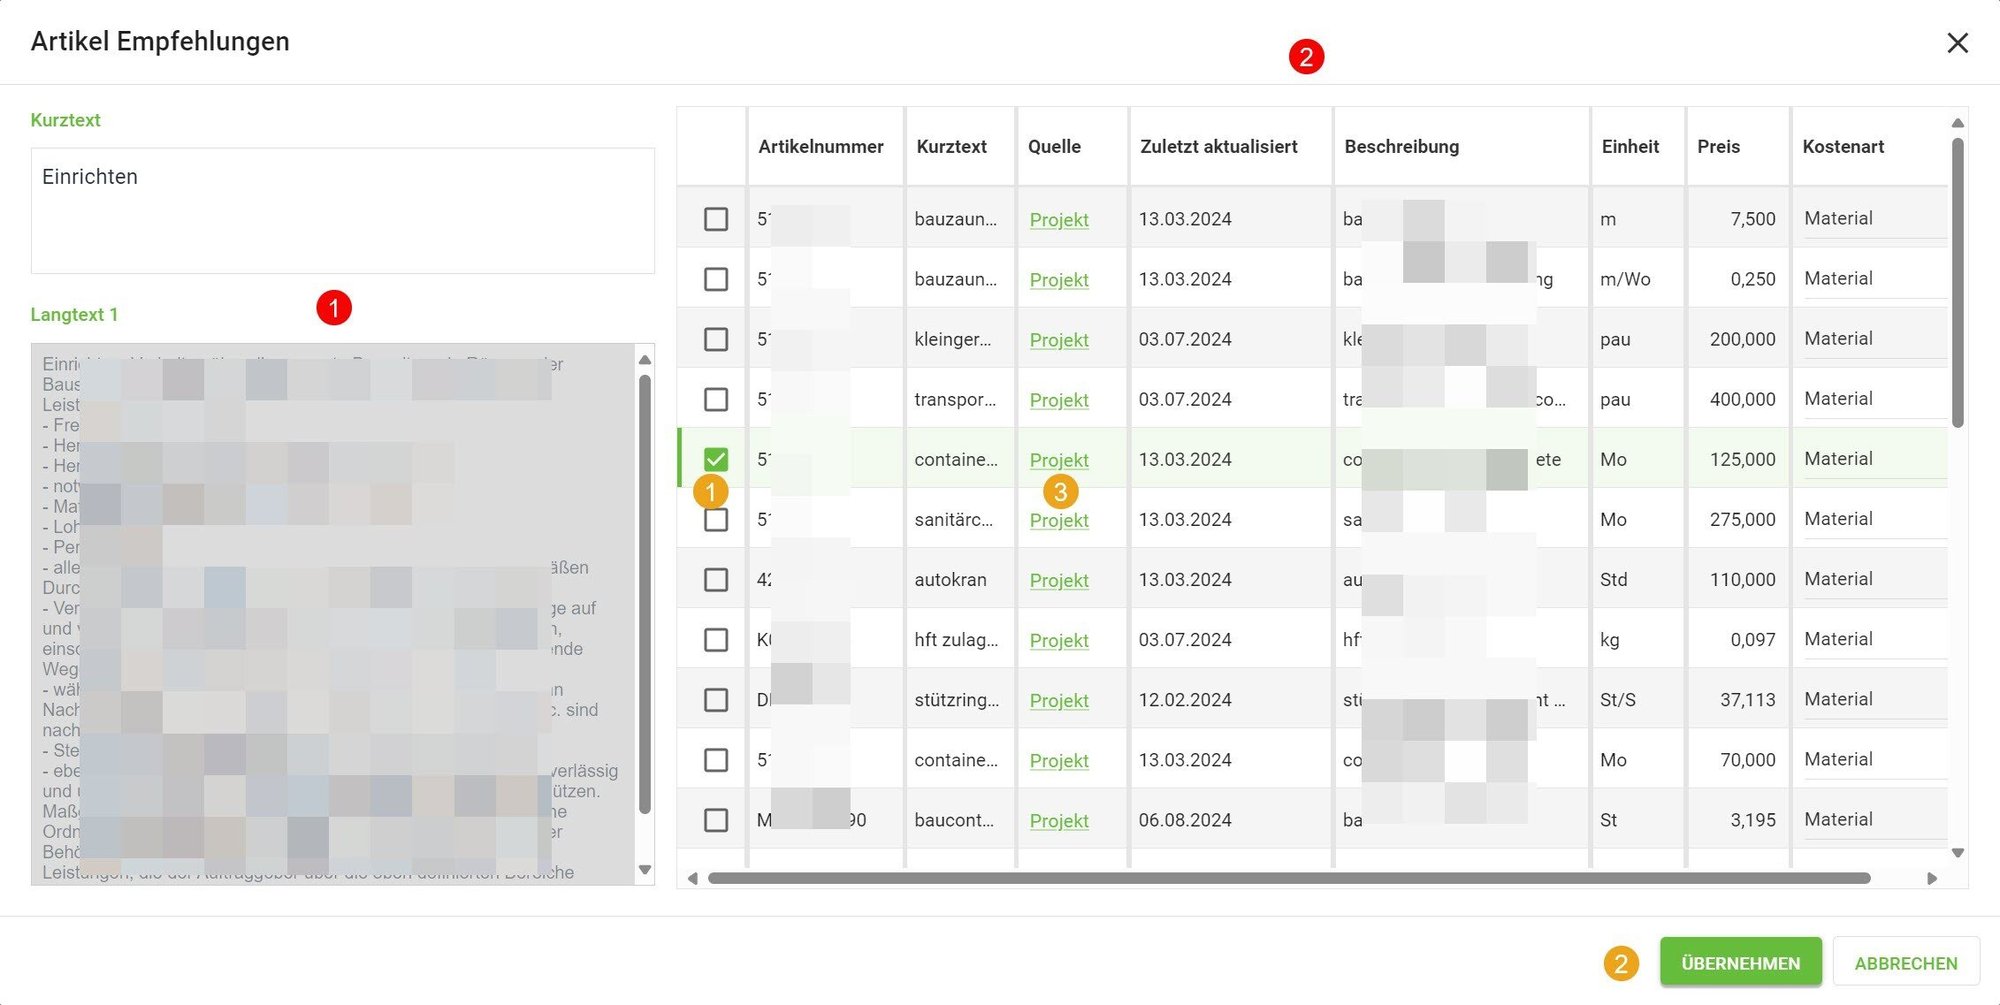Image resolution: width=2000 pixels, height=1005 pixels.
Task: Open the Projekt link for autokran
Action: click(x=1058, y=581)
